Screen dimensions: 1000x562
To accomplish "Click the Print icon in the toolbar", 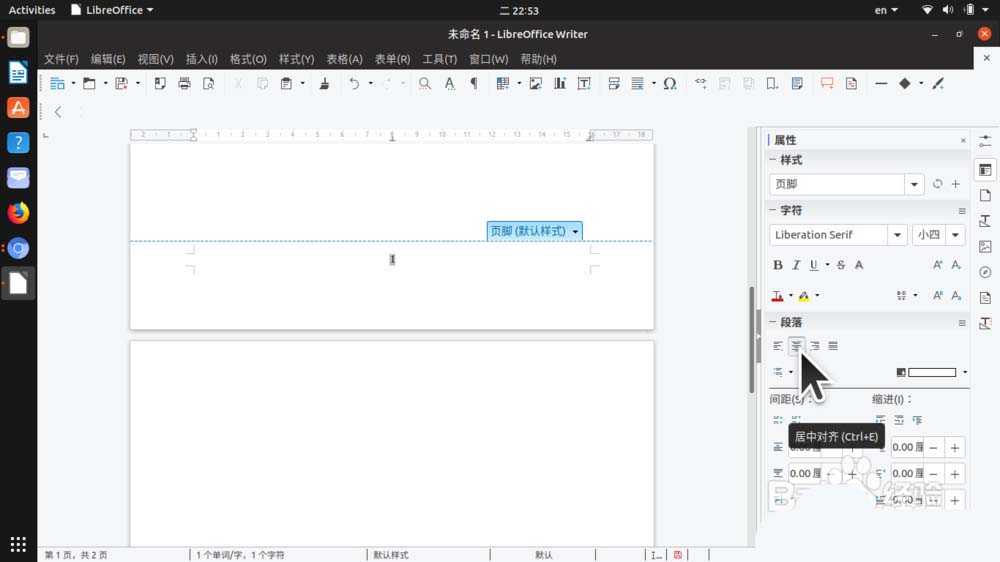I will pyautogui.click(x=184, y=84).
